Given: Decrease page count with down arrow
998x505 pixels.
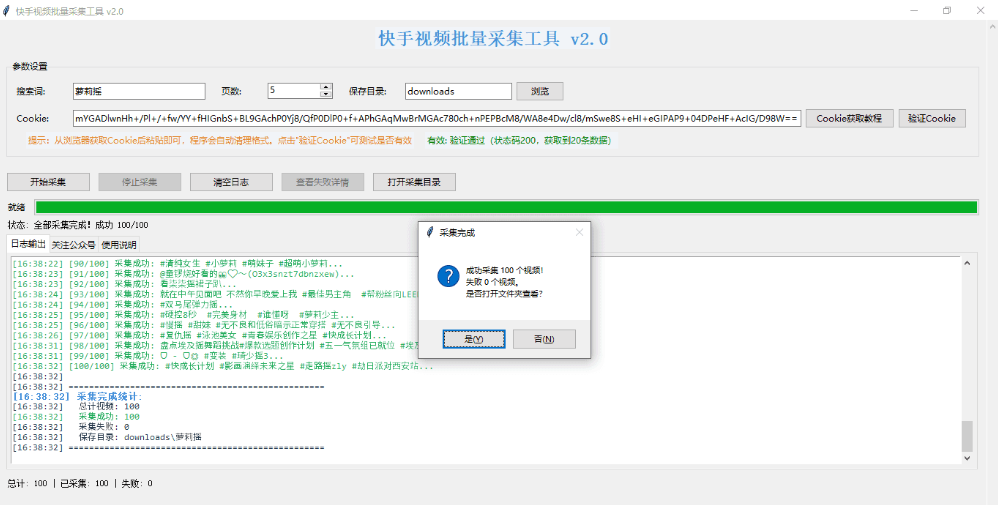Looking at the screenshot, I should [x=326, y=95].
